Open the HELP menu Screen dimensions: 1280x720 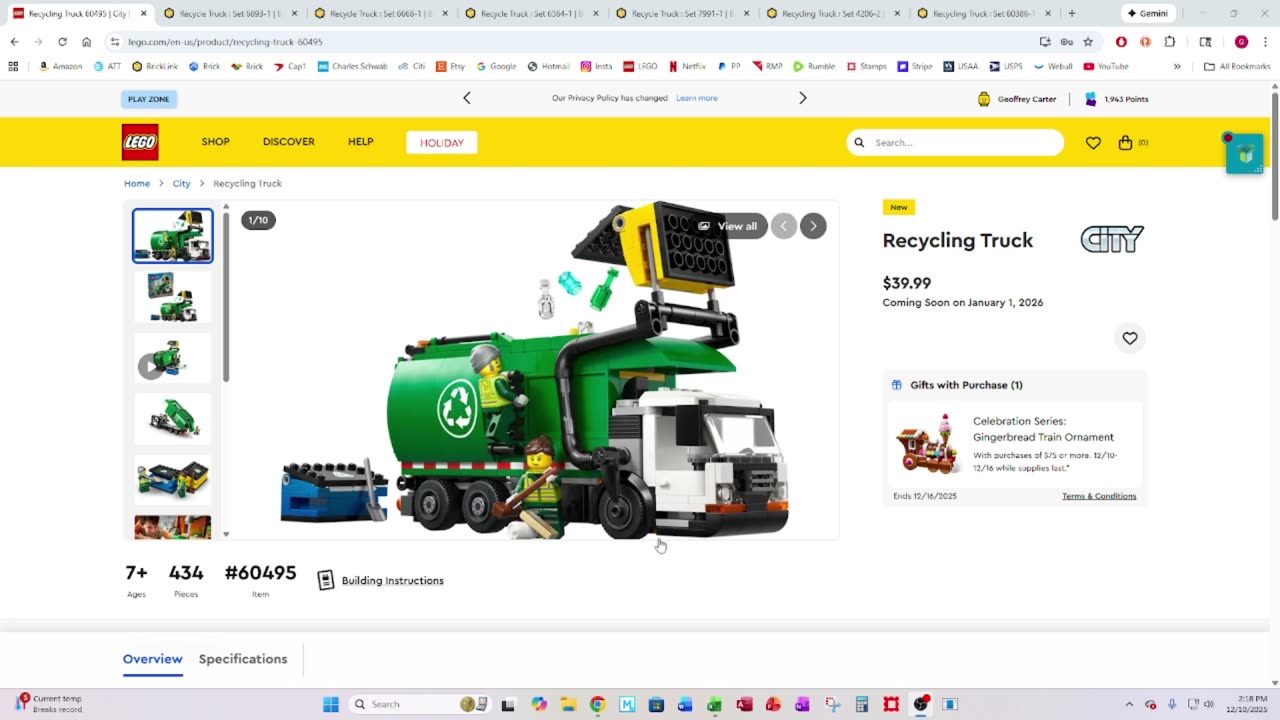tap(361, 142)
